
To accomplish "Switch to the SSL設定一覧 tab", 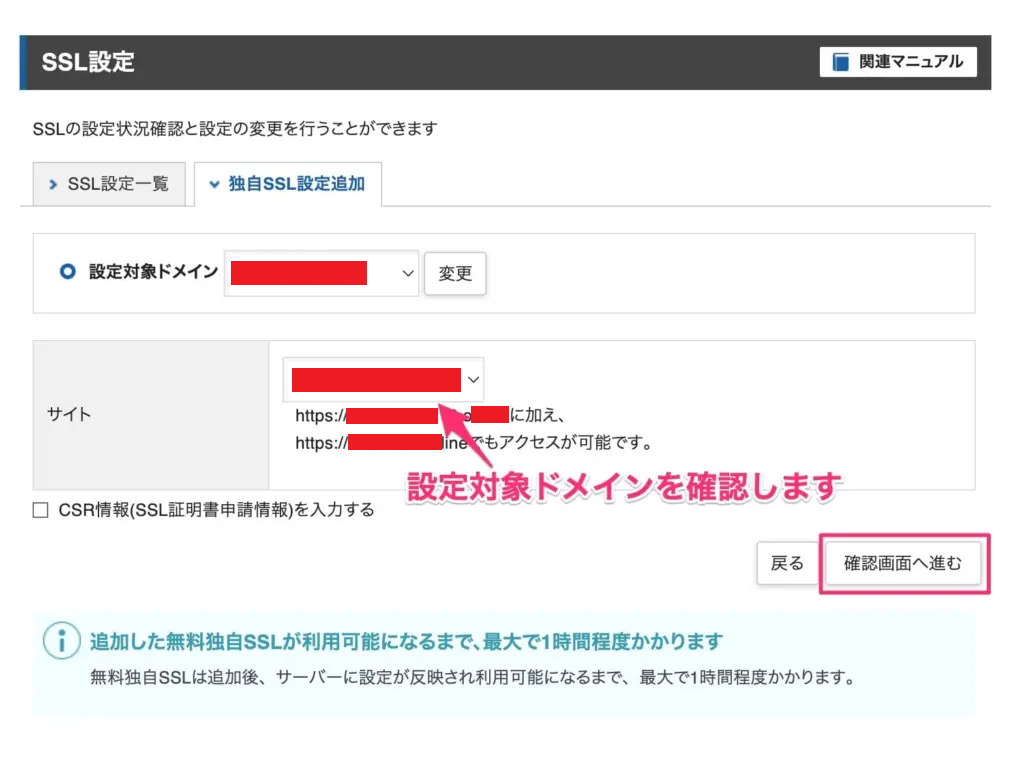I will 109,184.
